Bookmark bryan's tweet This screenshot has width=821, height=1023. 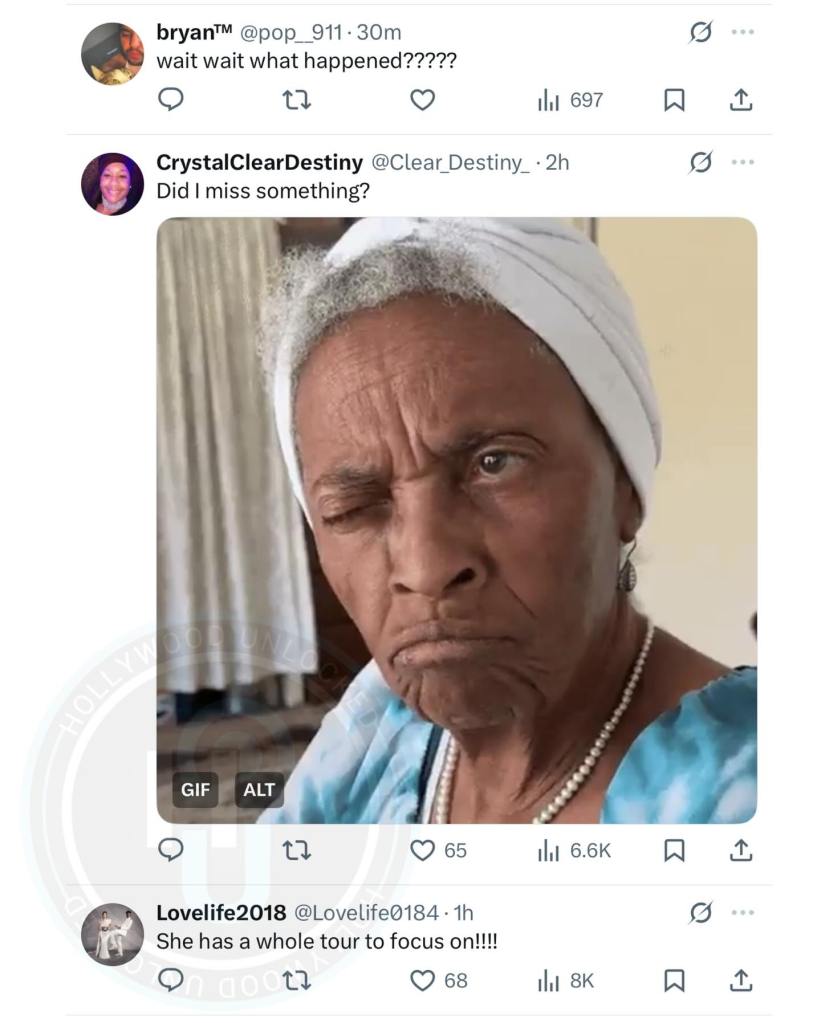(675, 100)
